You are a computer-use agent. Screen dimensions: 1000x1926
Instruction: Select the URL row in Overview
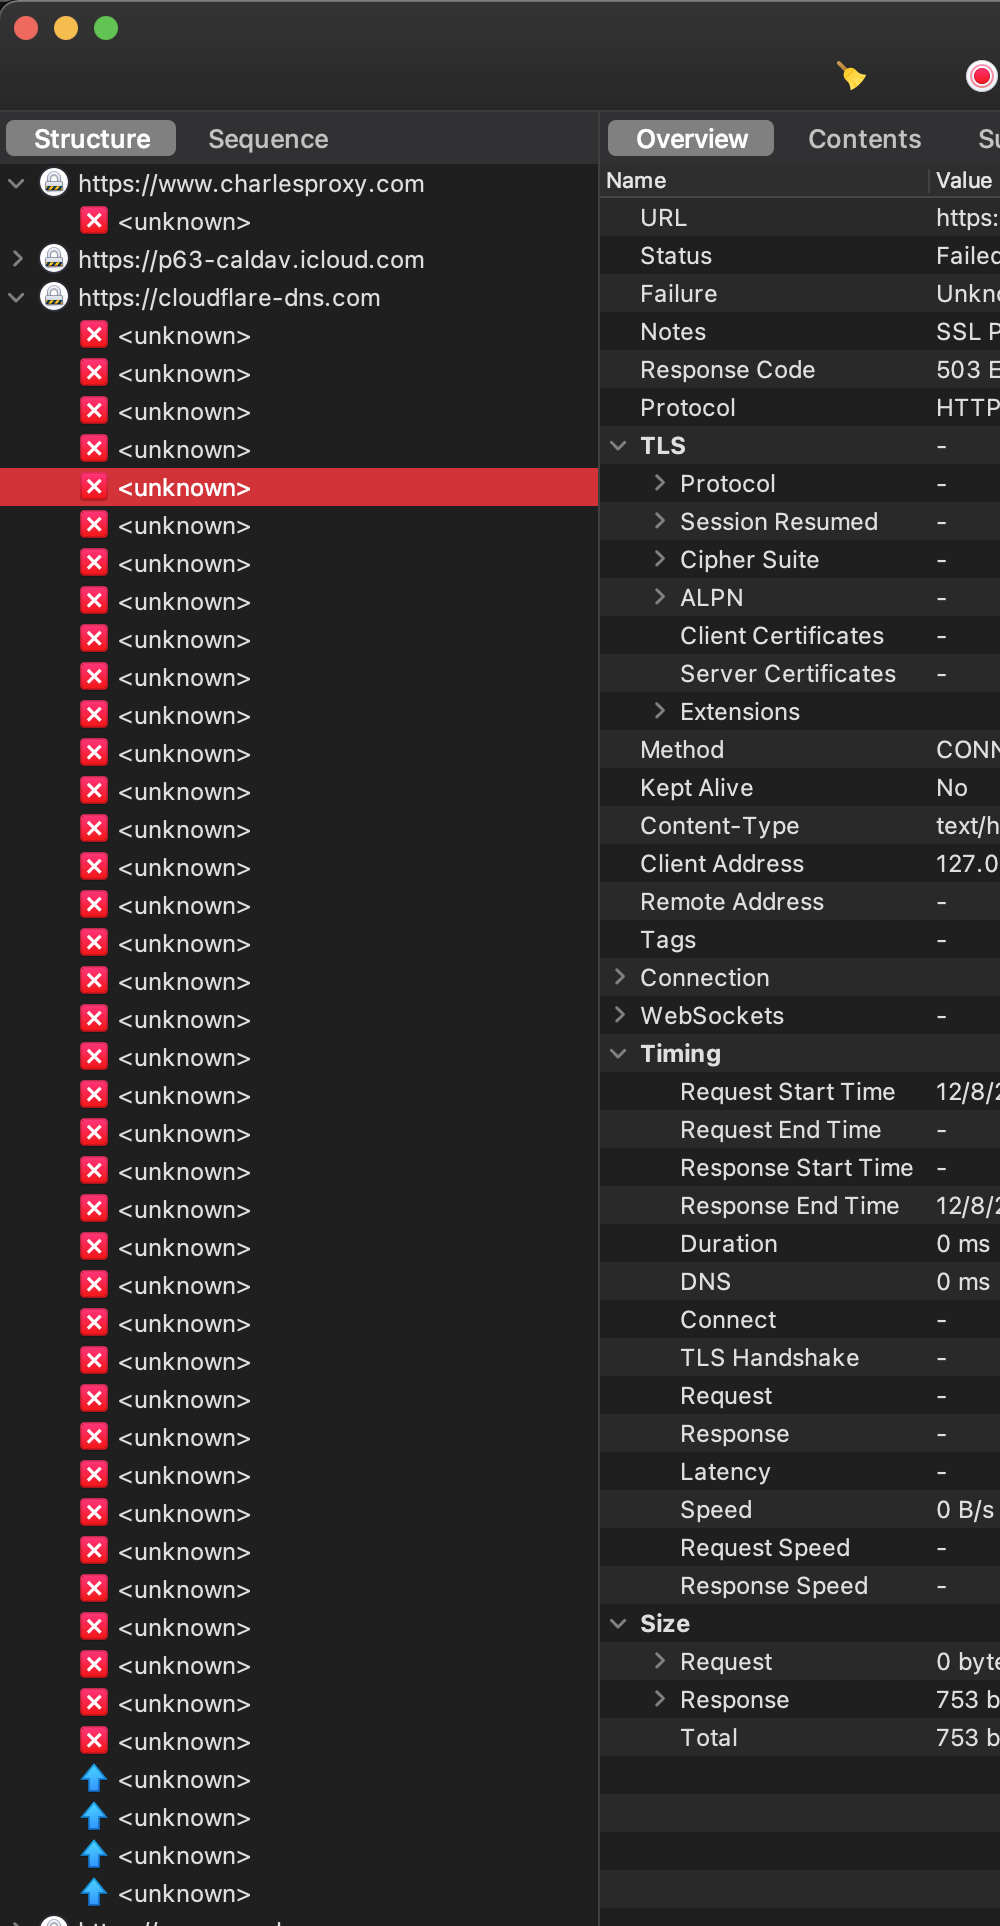pos(800,217)
